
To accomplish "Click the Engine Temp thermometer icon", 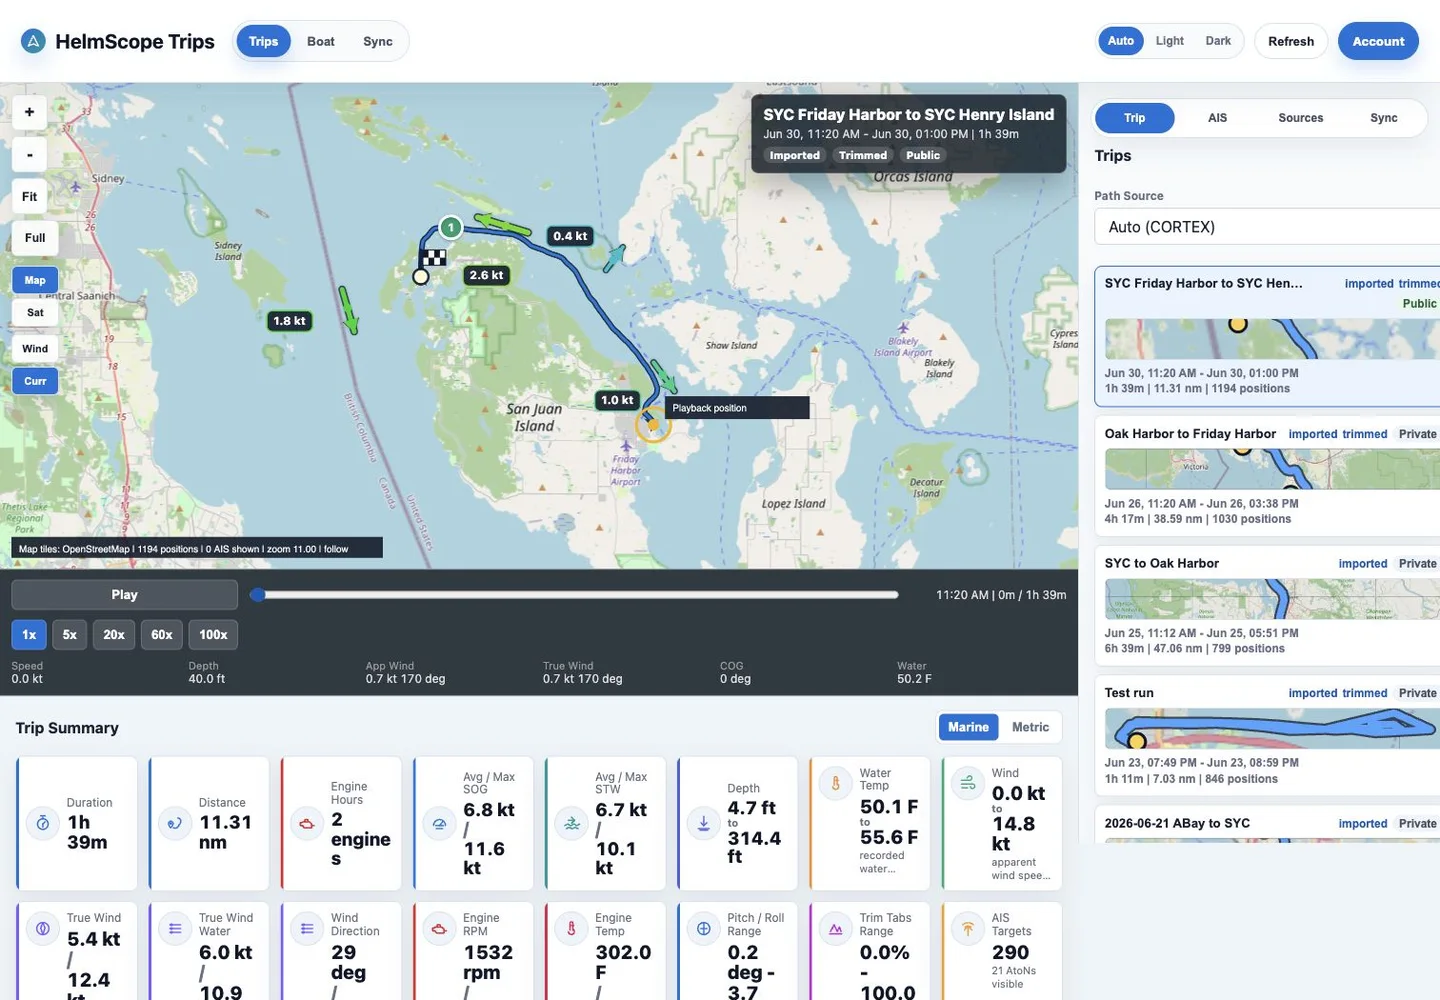I will [x=571, y=928].
